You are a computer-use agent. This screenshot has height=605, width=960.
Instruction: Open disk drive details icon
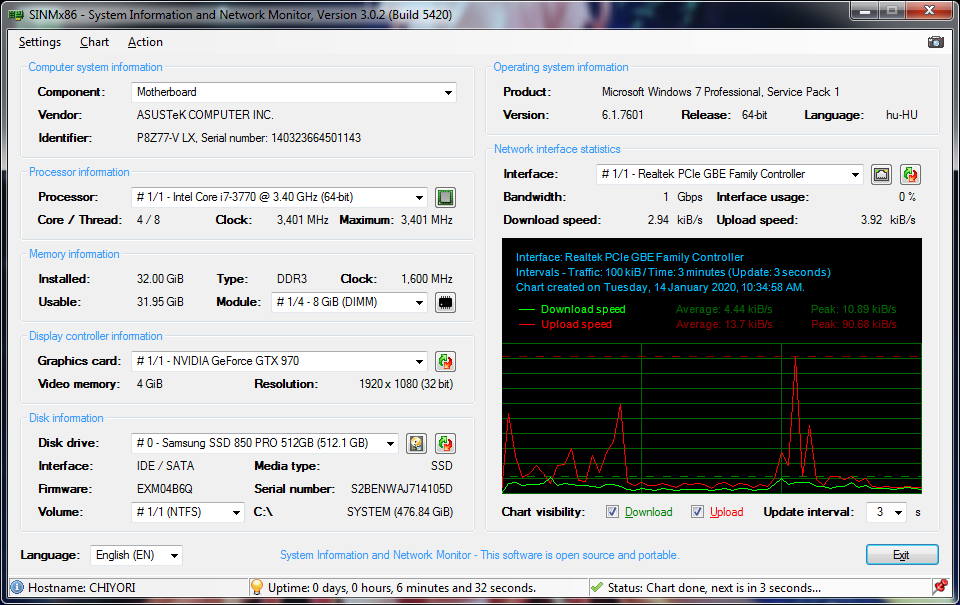click(416, 443)
